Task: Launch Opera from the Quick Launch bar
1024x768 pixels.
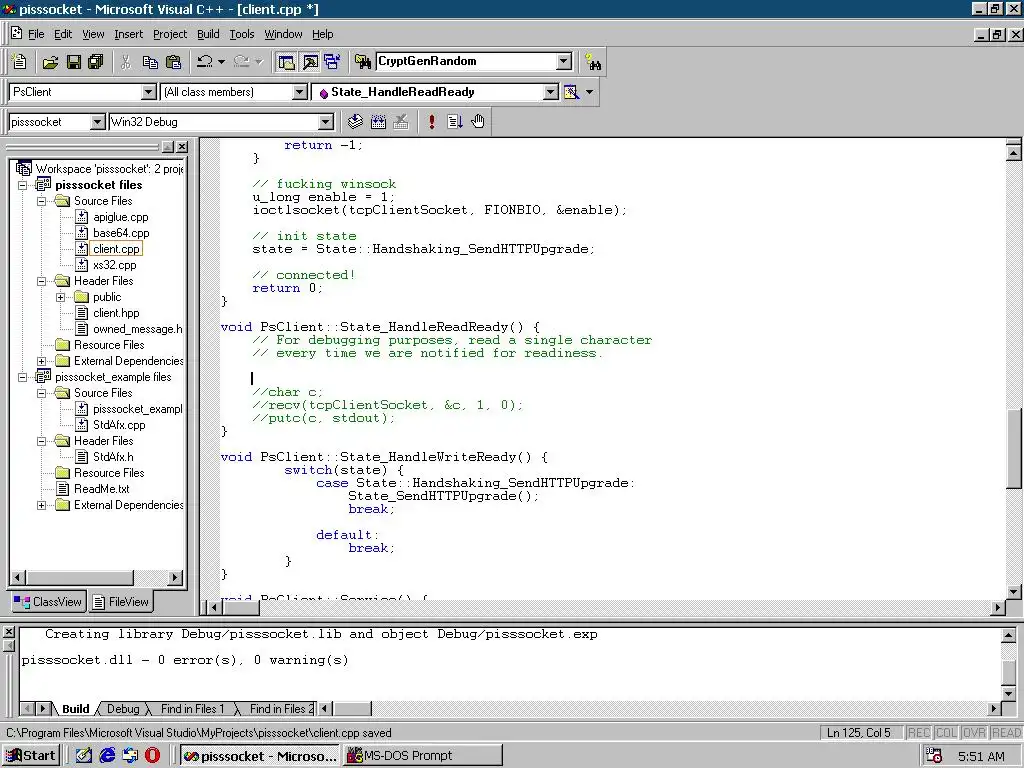Action: point(152,756)
